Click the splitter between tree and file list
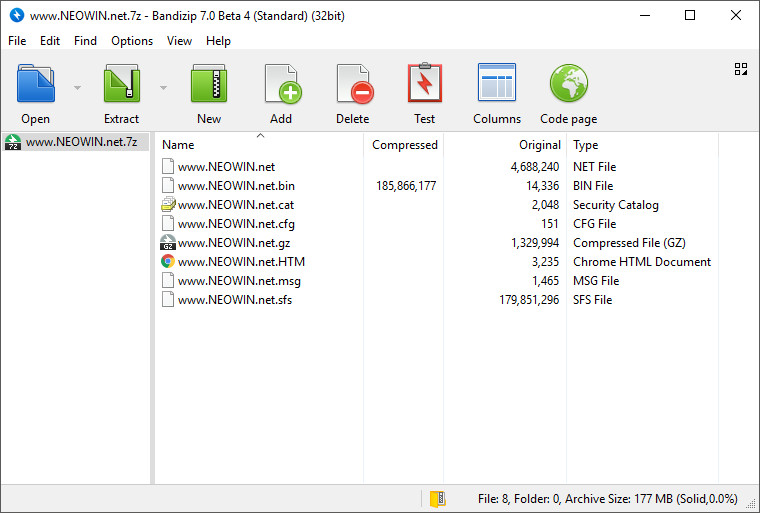760x513 pixels. click(x=152, y=308)
